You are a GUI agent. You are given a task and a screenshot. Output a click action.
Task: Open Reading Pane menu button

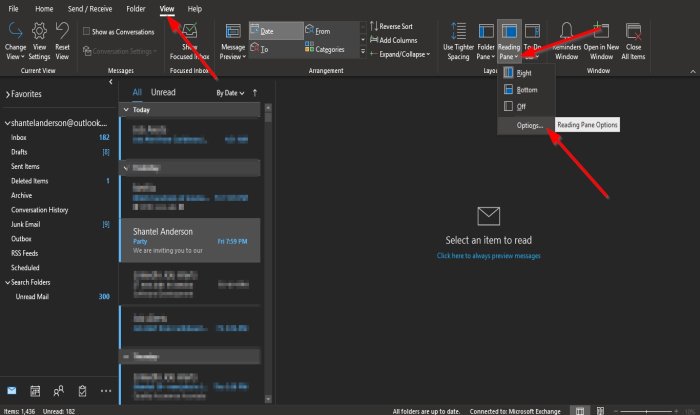[x=509, y=41]
